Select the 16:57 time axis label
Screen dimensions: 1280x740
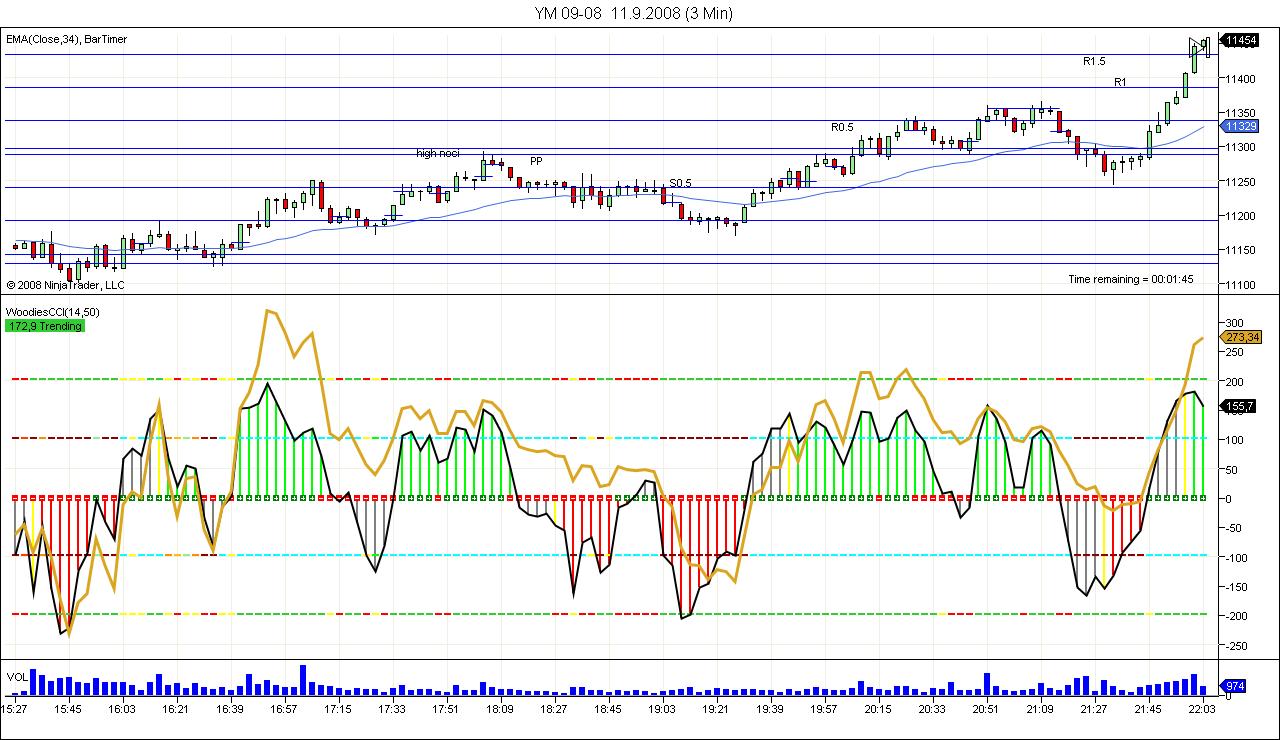coord(284,709)
